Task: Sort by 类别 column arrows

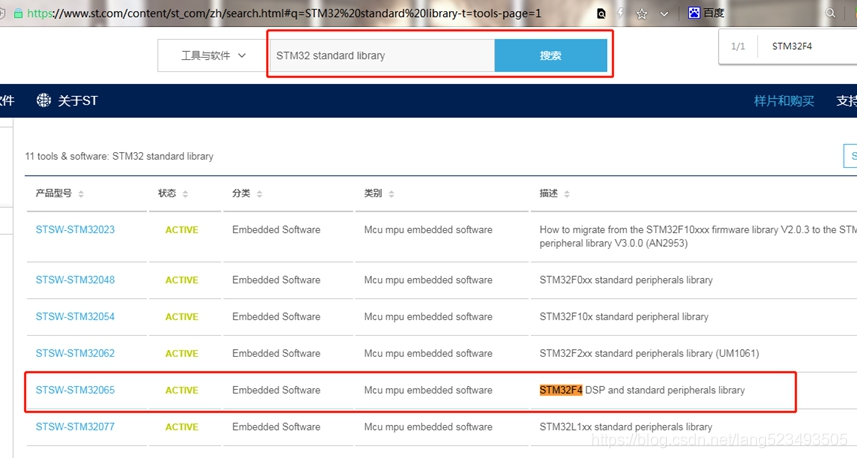Action: 391,193
